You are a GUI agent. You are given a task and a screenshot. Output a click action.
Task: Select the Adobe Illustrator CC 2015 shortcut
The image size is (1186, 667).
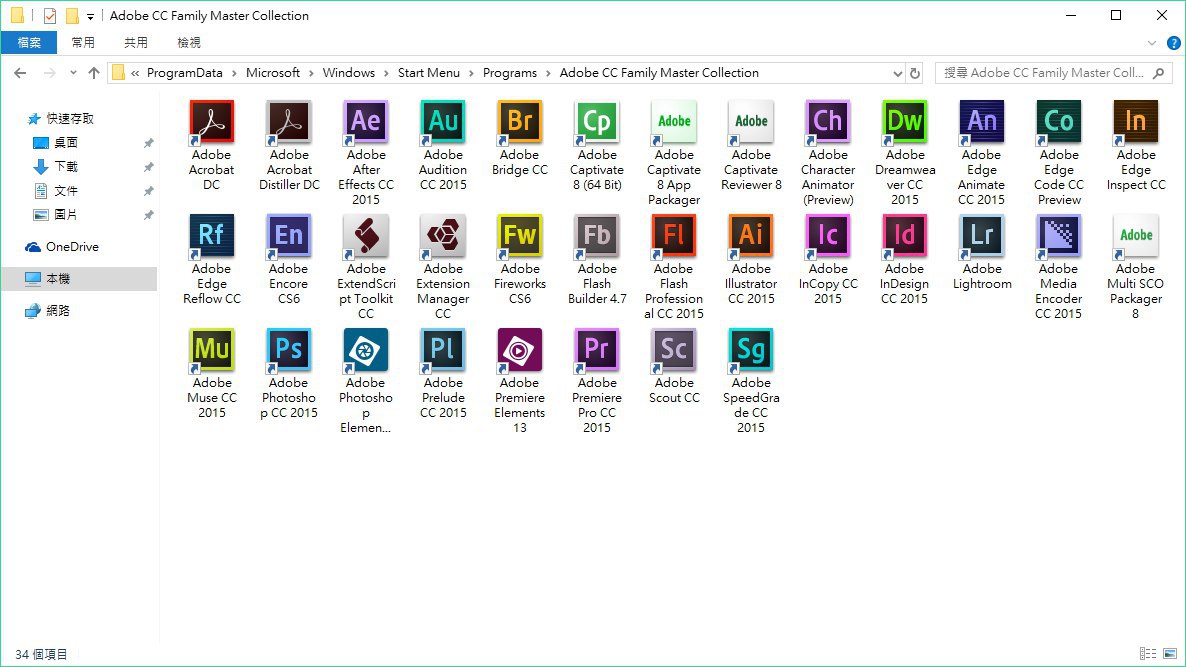tap(751, 236)
